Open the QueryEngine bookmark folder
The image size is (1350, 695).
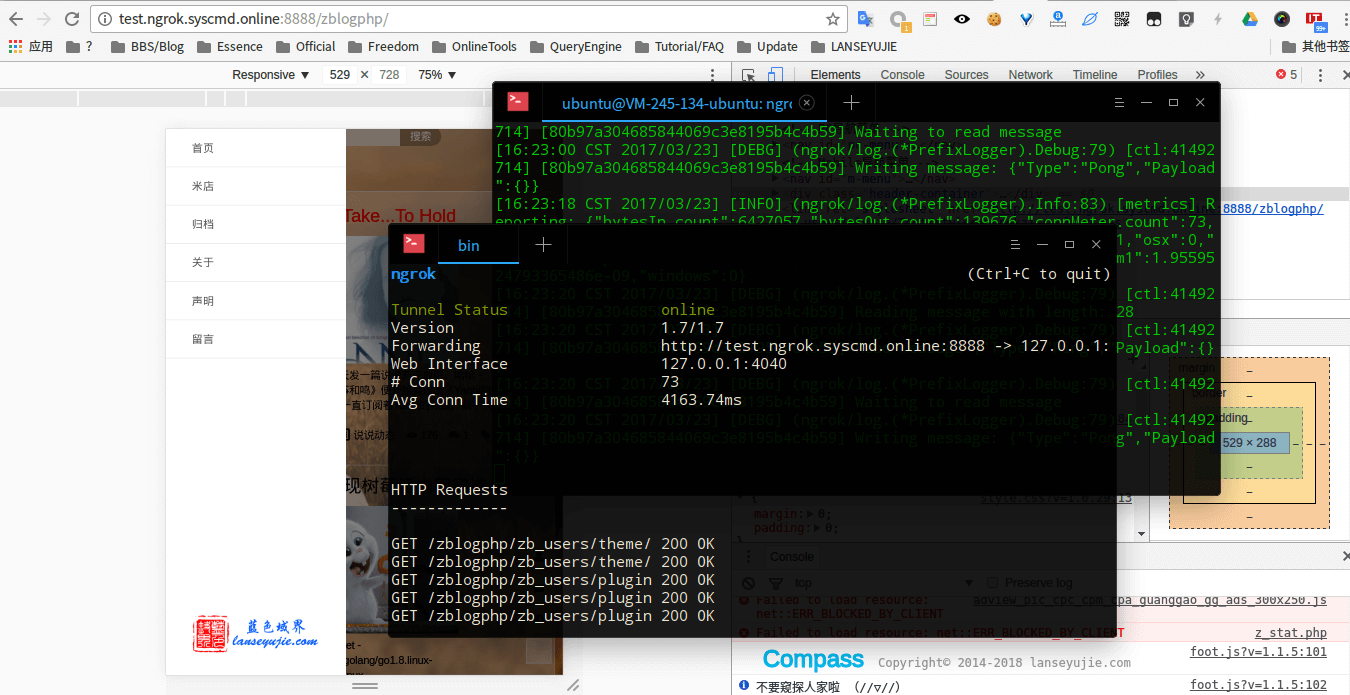[x=575, y=46]
